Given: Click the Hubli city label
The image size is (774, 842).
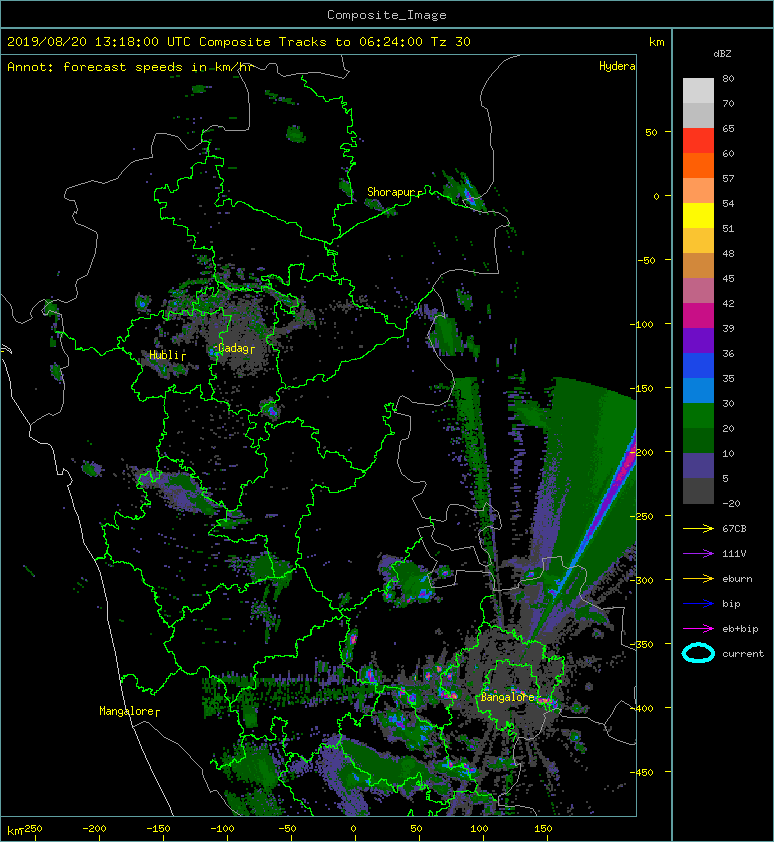Looking at the screenshot, I should click(164, 355).
